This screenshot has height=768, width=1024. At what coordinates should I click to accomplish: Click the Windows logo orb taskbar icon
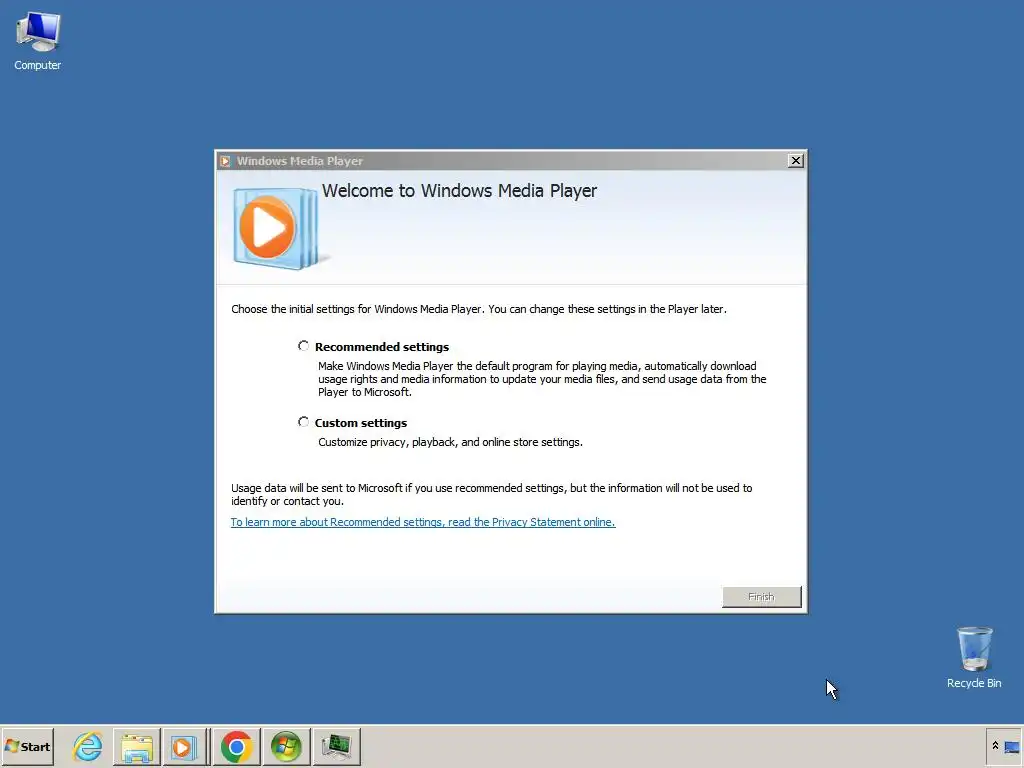(x=286, y=746)
